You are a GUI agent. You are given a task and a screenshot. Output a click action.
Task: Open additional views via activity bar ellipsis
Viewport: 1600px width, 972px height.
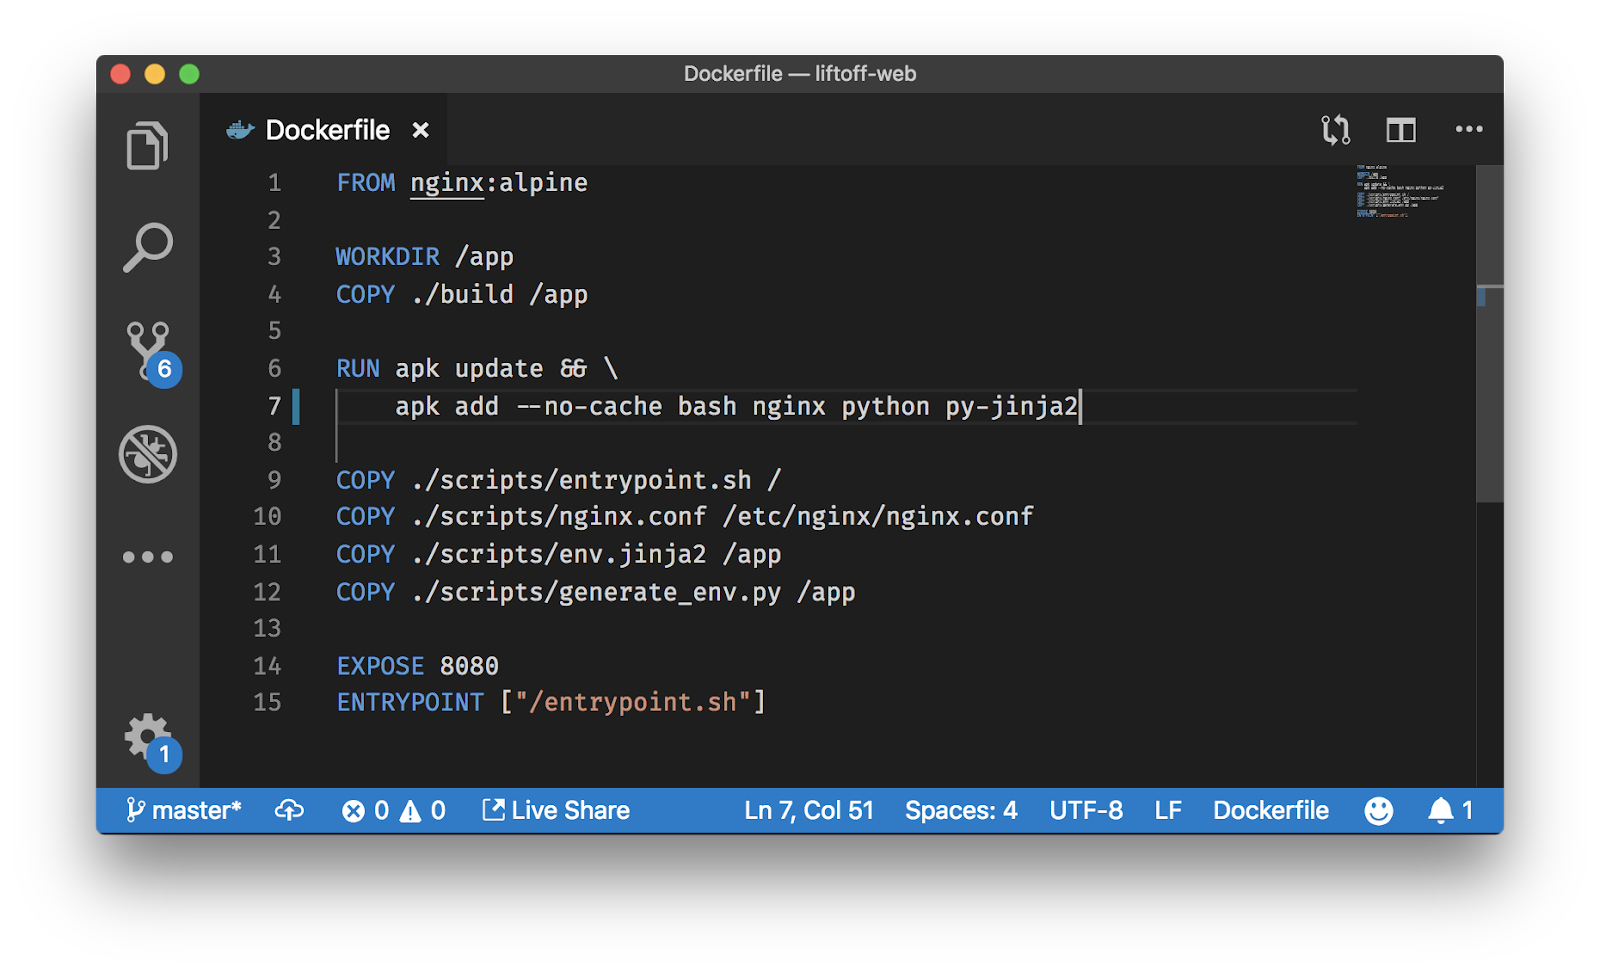[x=148, y=557]
